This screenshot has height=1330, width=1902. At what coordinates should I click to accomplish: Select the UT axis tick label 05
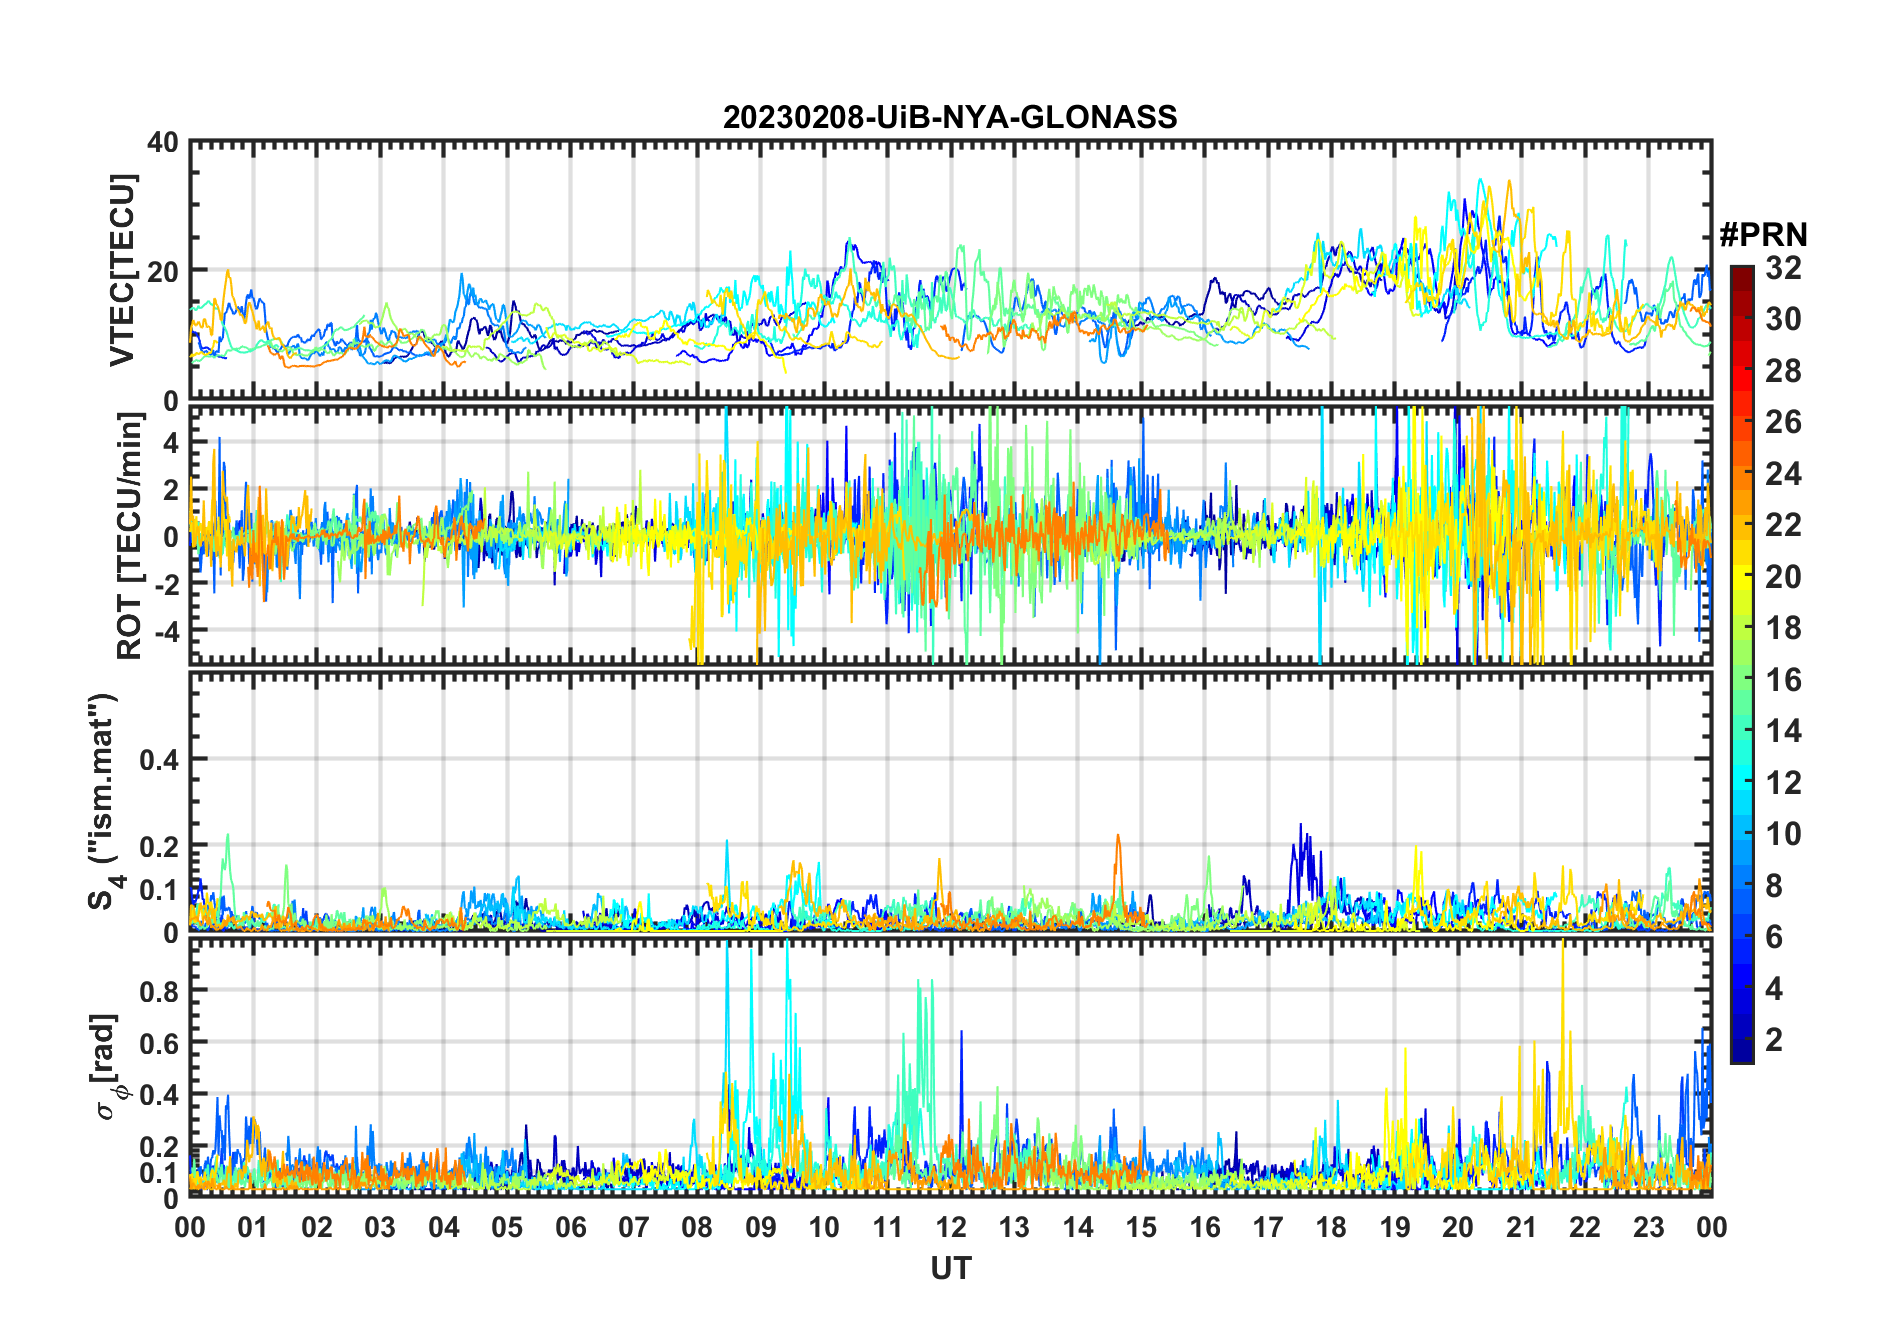tap(507, 1227)
